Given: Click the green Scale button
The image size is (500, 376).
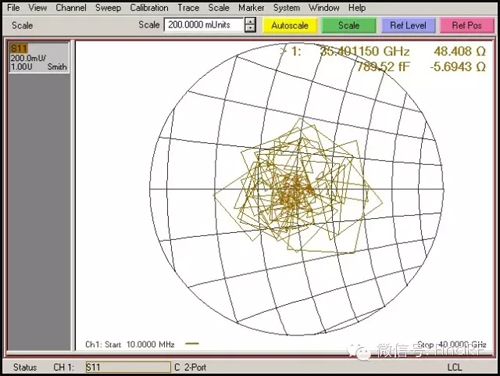Looking at the screenshot, I should pos(349,26).
